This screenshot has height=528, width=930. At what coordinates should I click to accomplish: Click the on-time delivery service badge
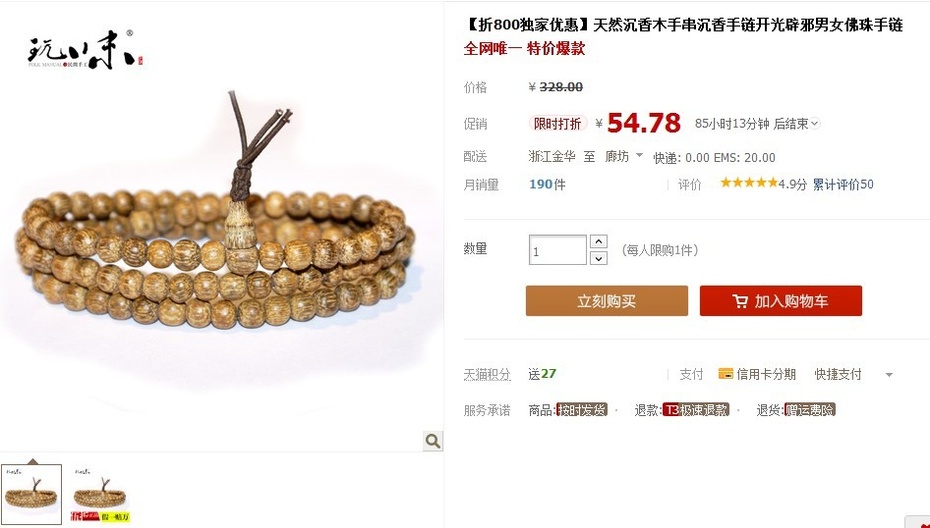582,410
